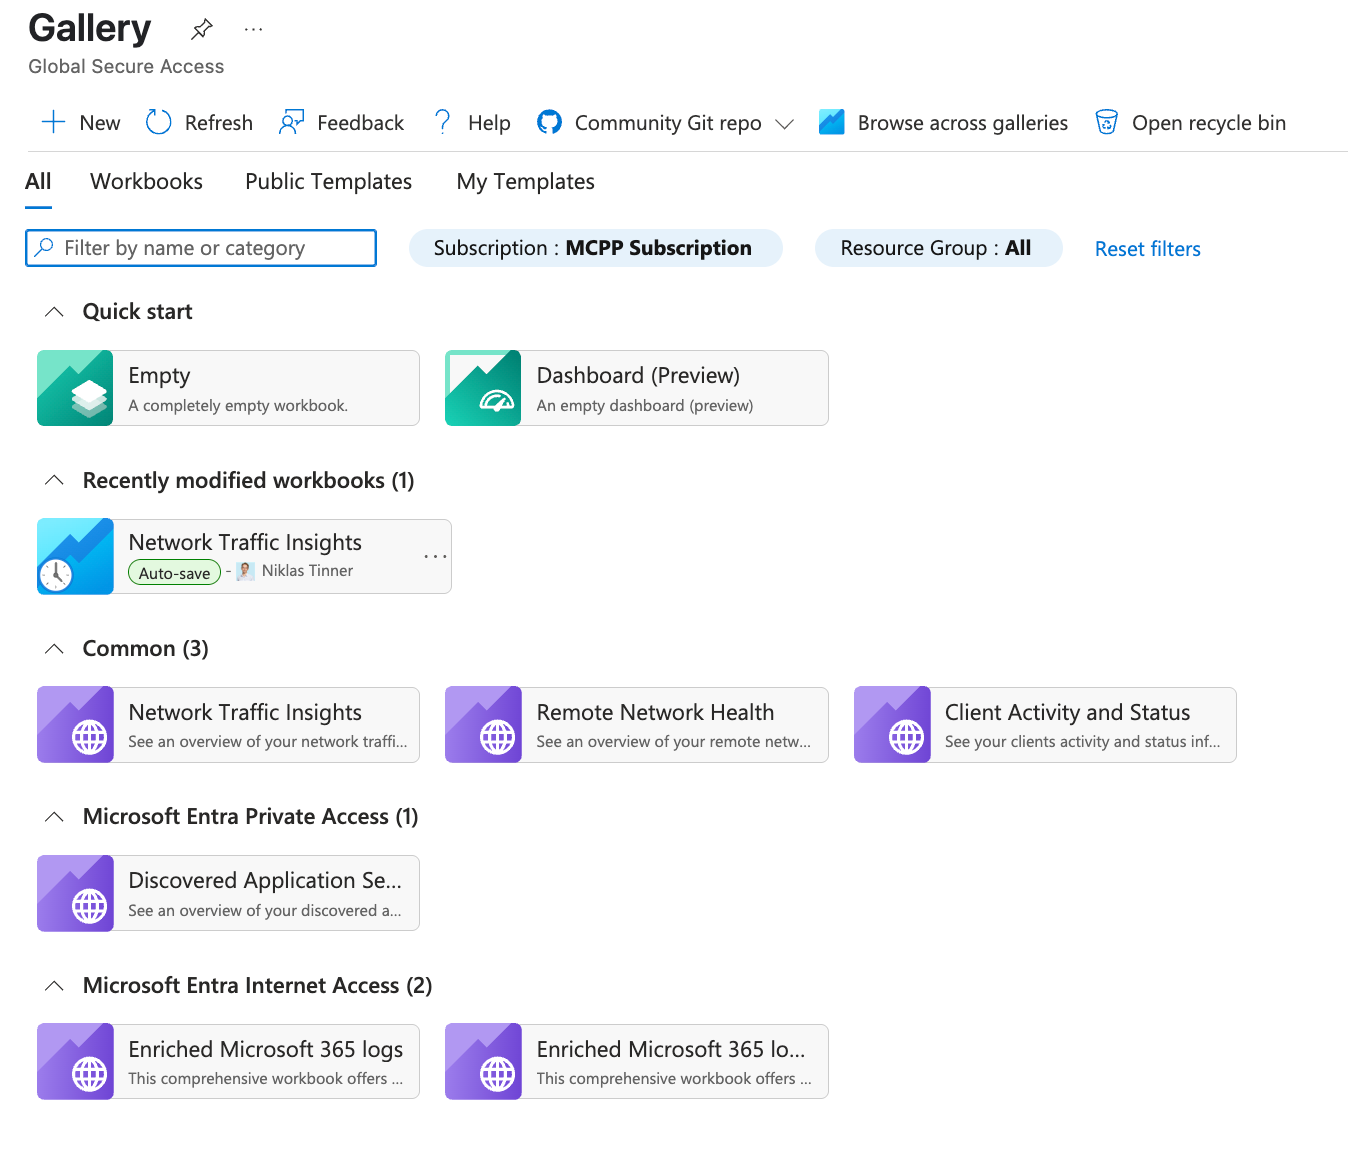Open Enriched Microsoft 365 logs full title
The height and width of the screenshot is (1152, 1348).
pyautogui.click(x=266, y=1049)
